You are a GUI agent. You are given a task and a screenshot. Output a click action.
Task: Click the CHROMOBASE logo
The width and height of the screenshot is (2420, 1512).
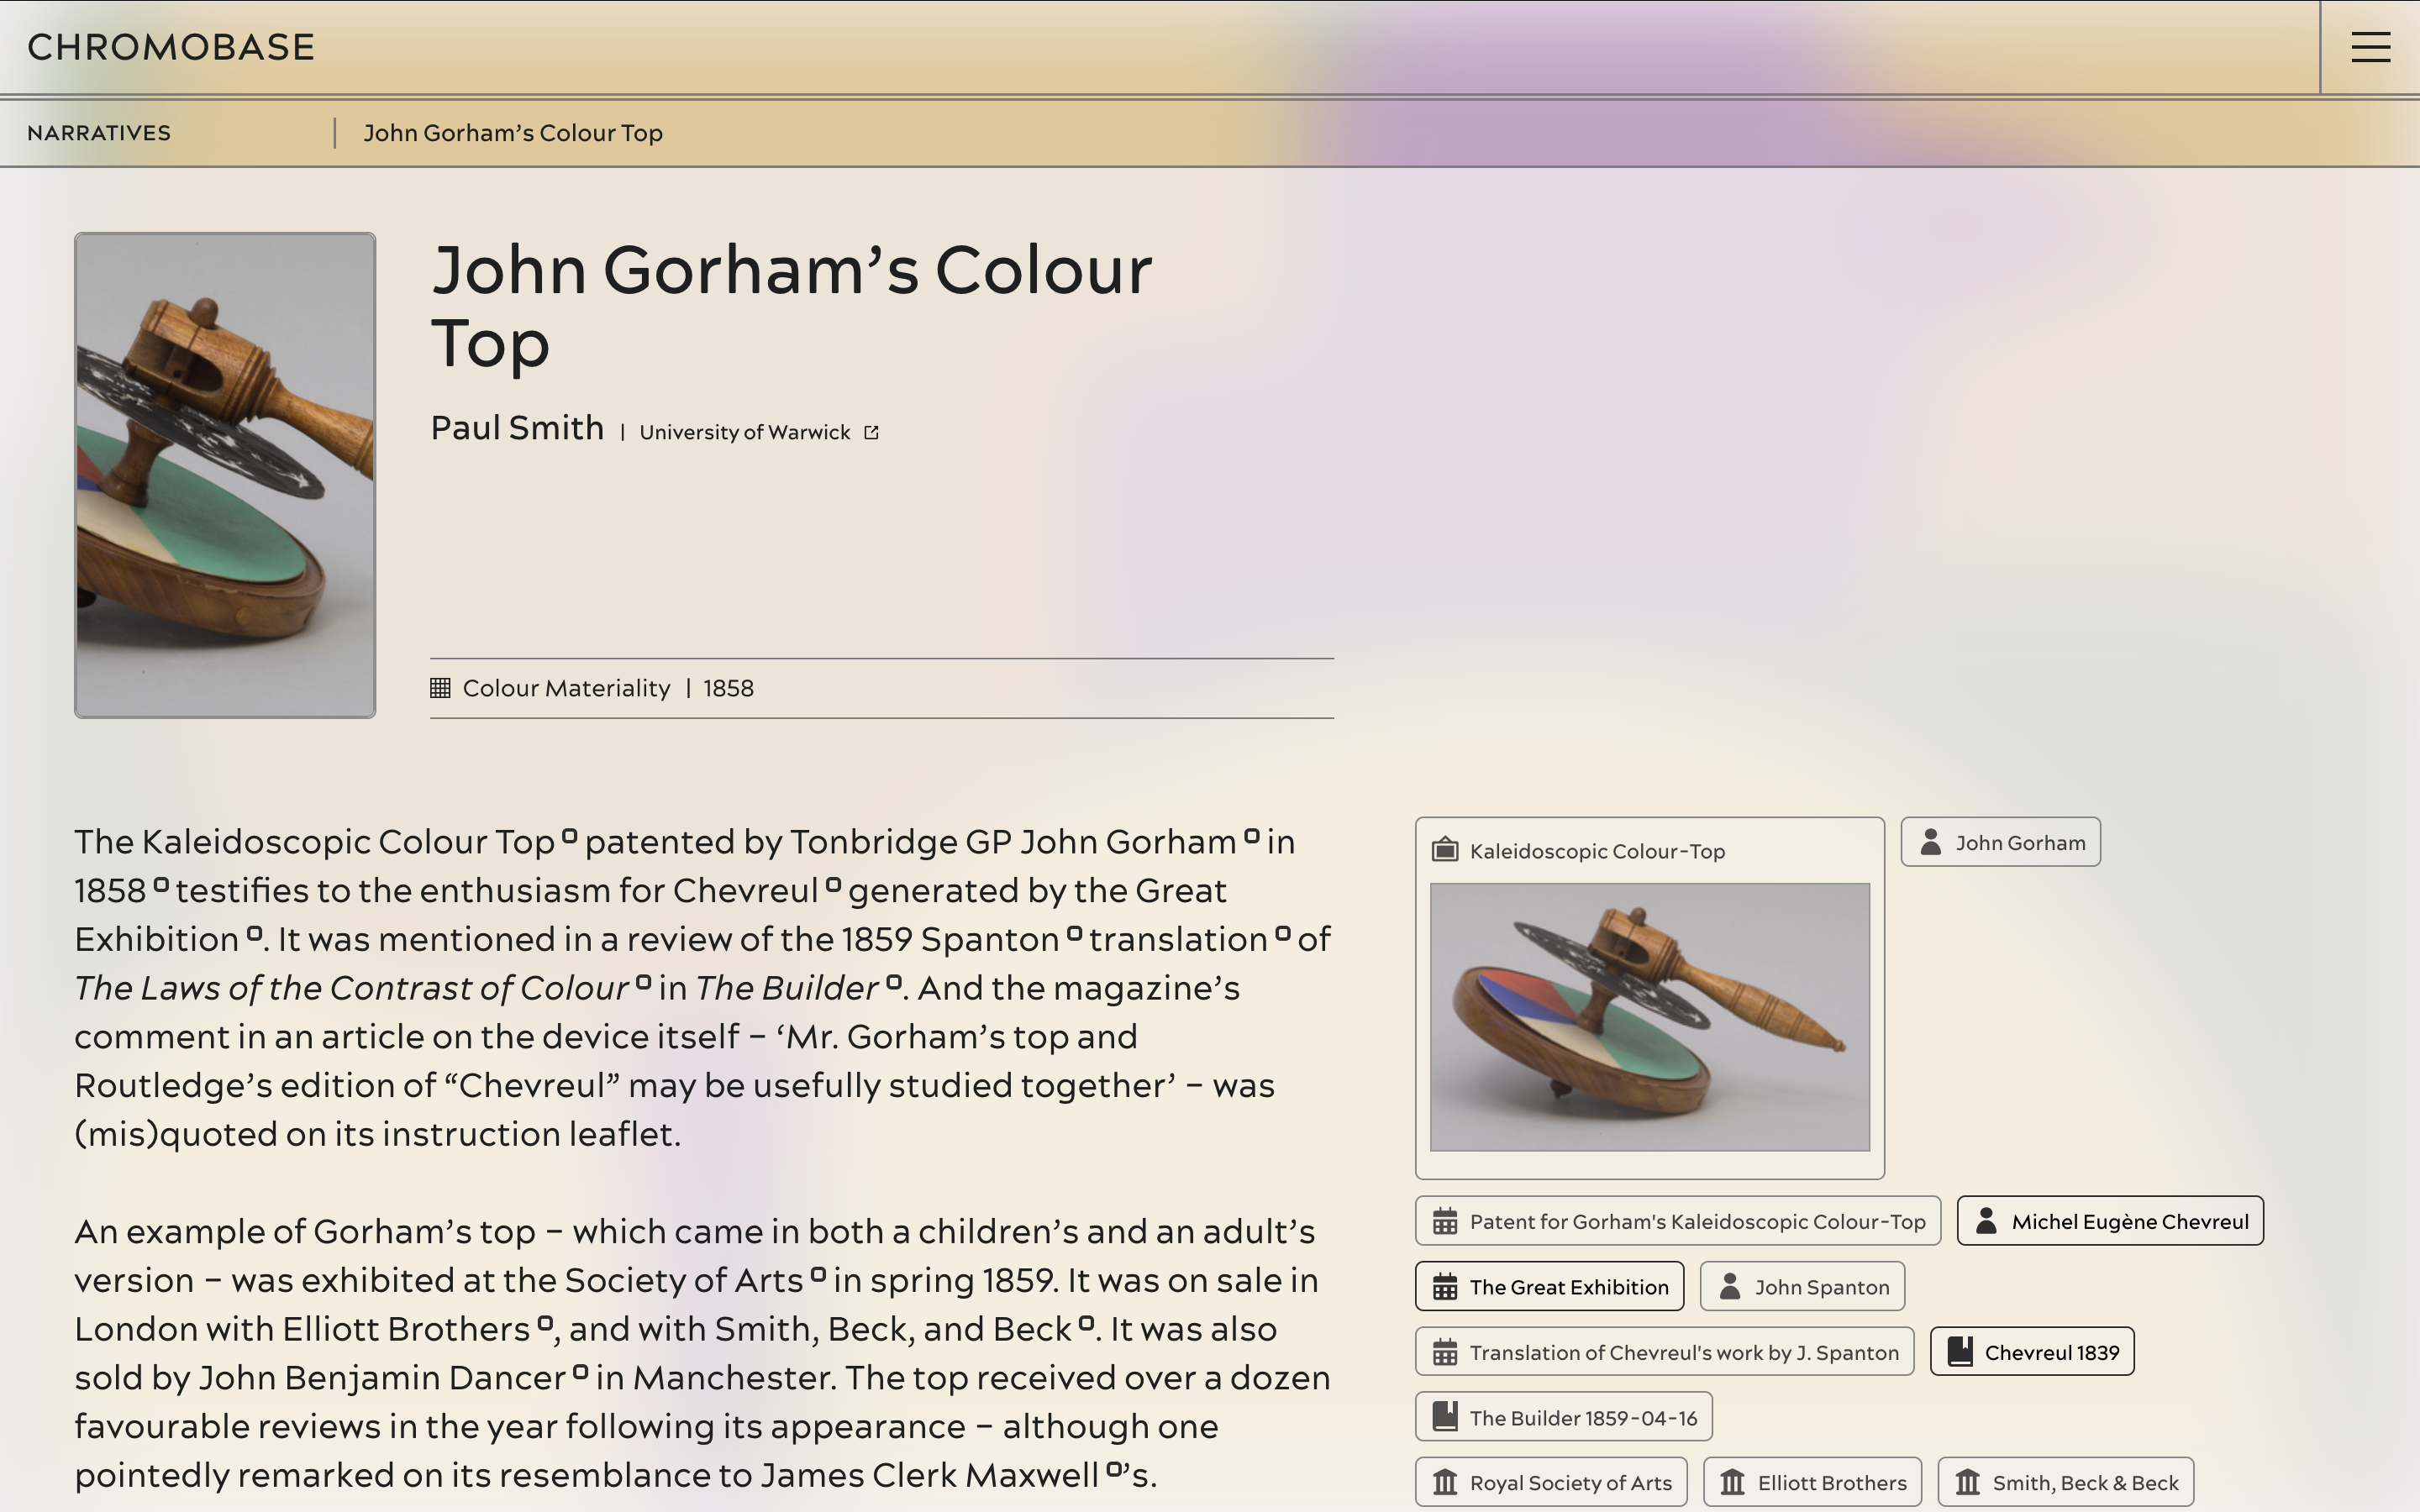click(x=171, y=47)
